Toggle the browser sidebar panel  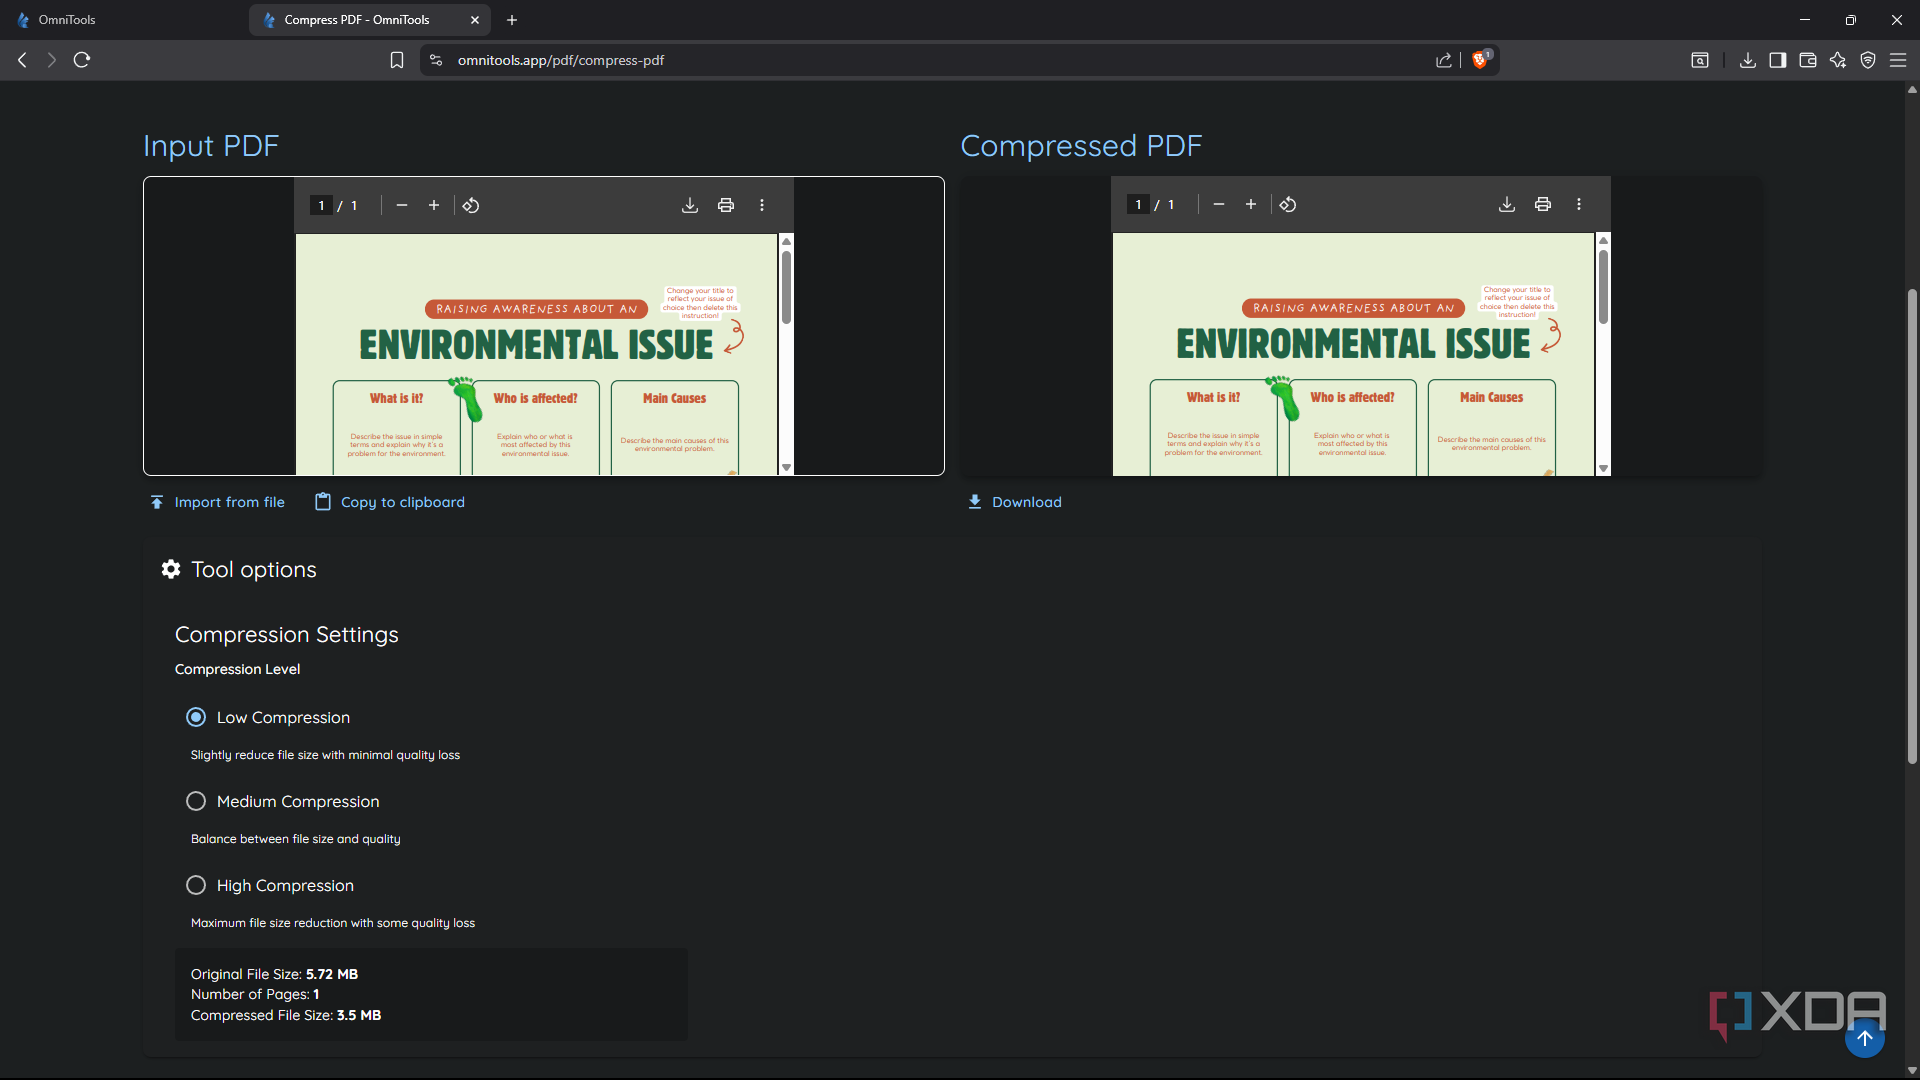(1778, 60)
